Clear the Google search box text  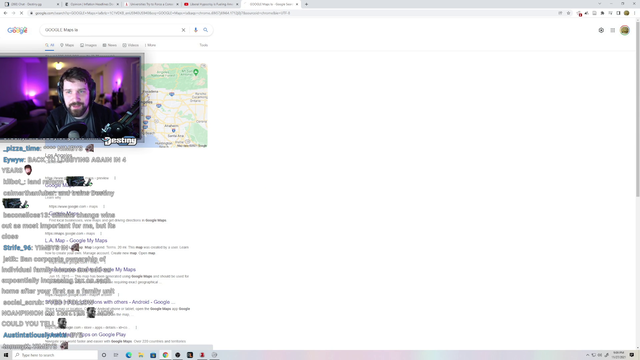click(183, 30)
